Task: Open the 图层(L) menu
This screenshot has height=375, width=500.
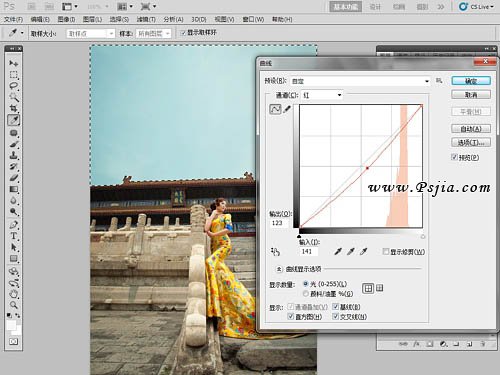Action: [x=92, y=19]
